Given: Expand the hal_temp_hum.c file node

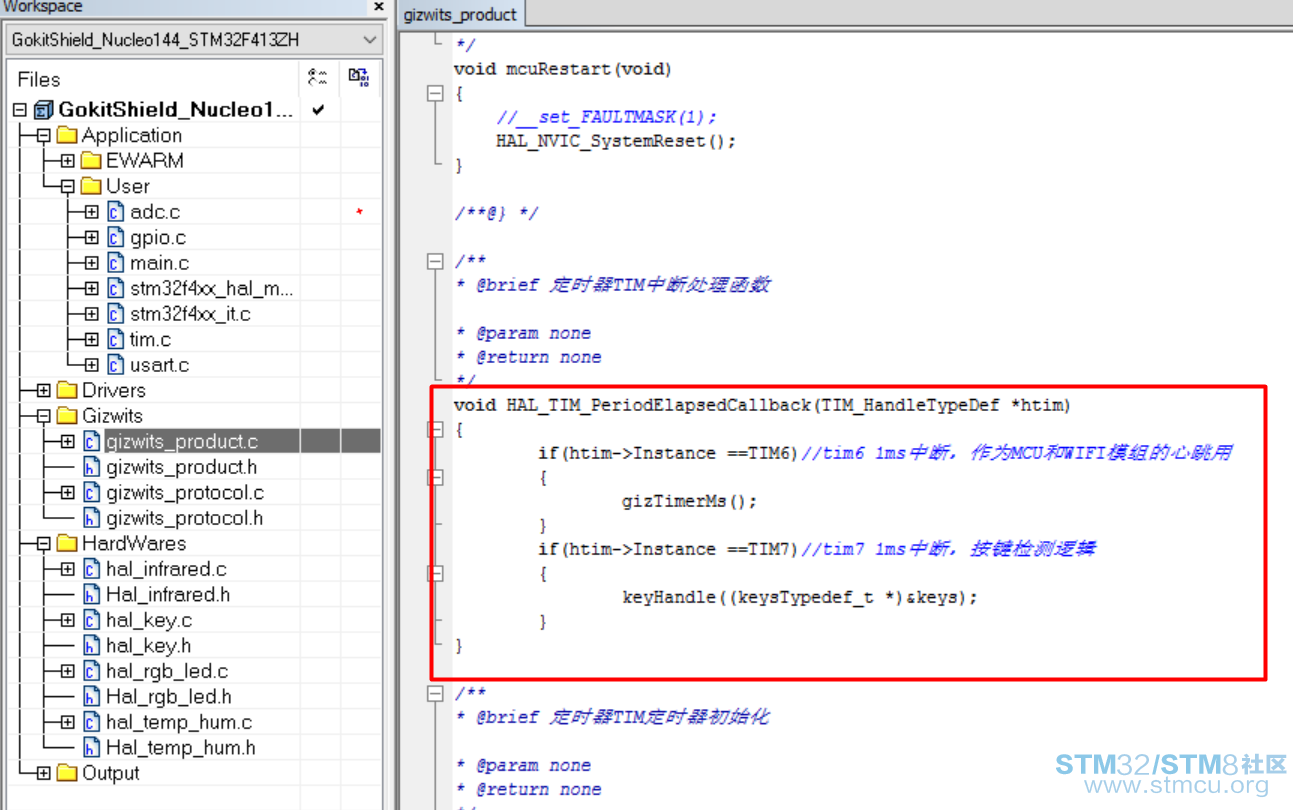Looking at the screenshot, I should click(x=67, y=722).
